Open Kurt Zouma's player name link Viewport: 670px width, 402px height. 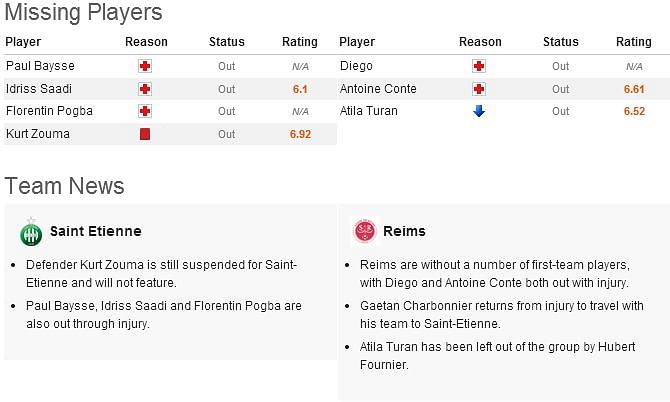(38, 134)
